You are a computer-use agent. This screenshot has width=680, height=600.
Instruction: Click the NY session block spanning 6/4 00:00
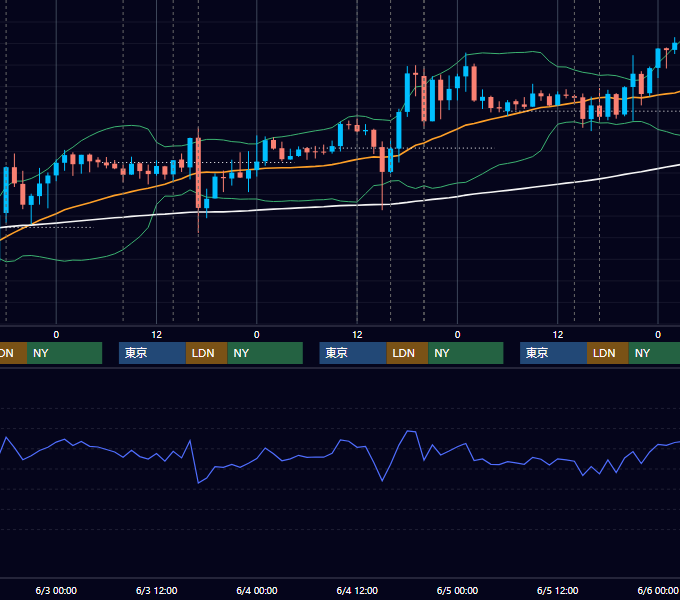265,353
